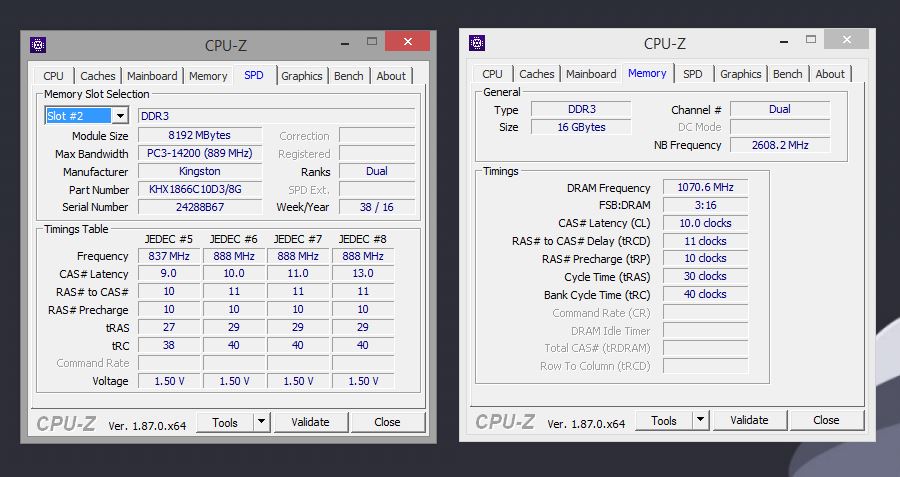Click JEDEC #5 CAS# Latency 9.0

pos(169,273)
